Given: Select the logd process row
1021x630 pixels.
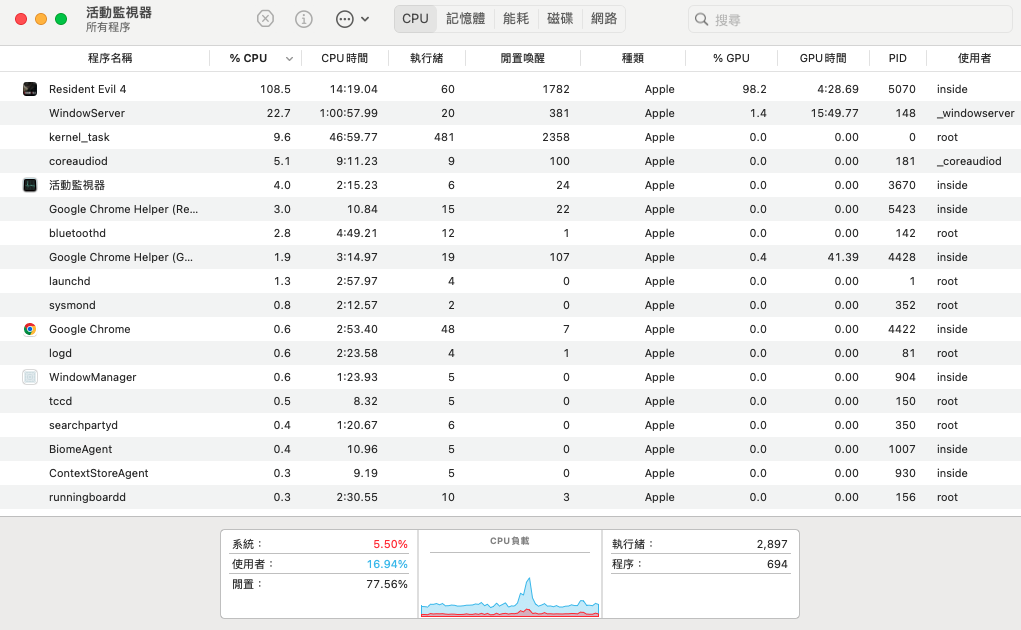Looking at the screenshot, I should click(x=510, y=353).
